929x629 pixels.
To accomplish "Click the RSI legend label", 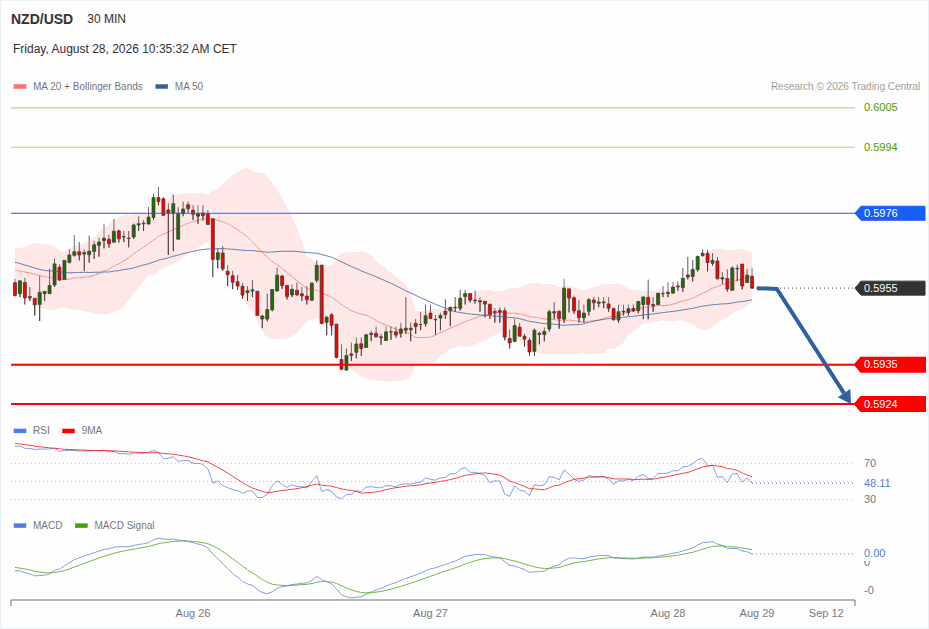I will coord(41,431).
